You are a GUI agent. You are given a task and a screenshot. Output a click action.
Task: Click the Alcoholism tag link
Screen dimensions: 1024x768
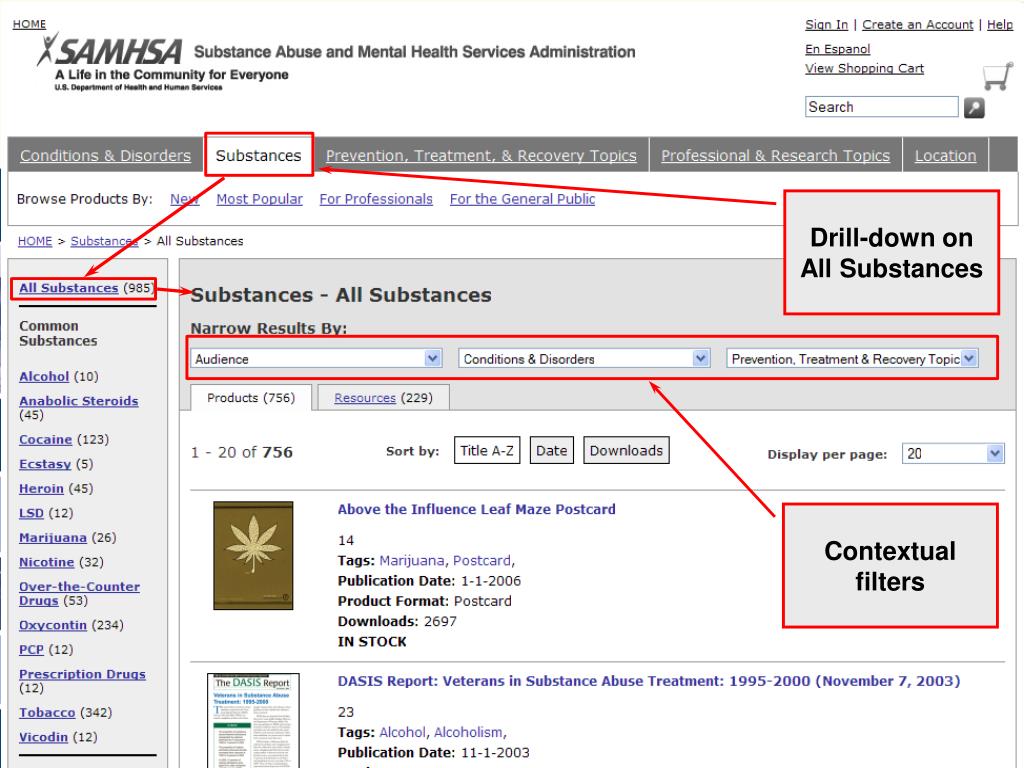pyautogui.click(x=468, y=732)
